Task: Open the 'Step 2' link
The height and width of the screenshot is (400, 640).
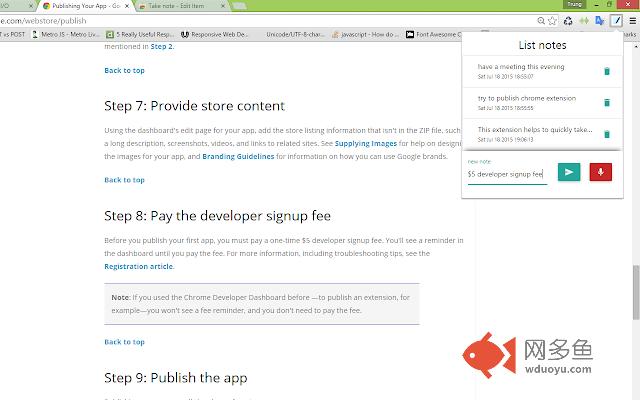Action: click(160, 46)
